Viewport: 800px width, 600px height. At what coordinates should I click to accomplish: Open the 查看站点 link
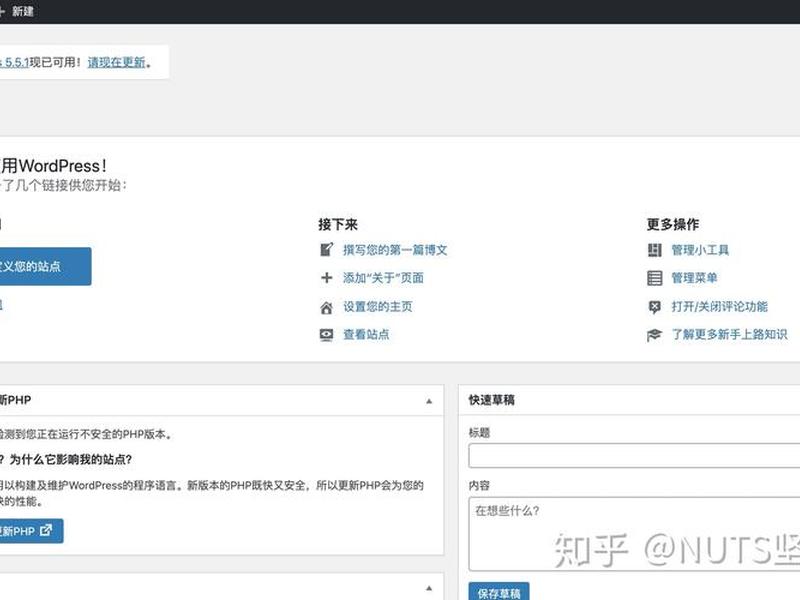pos(366,335)
